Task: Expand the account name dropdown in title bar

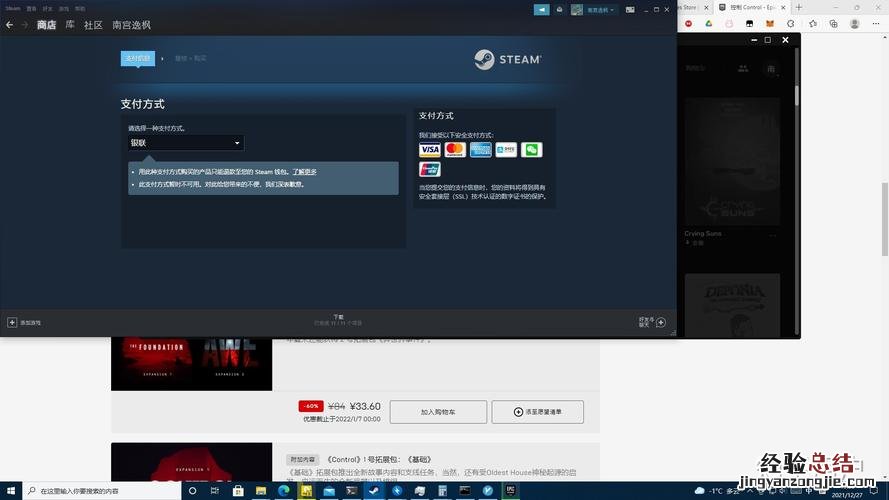Action: point(600,9)
